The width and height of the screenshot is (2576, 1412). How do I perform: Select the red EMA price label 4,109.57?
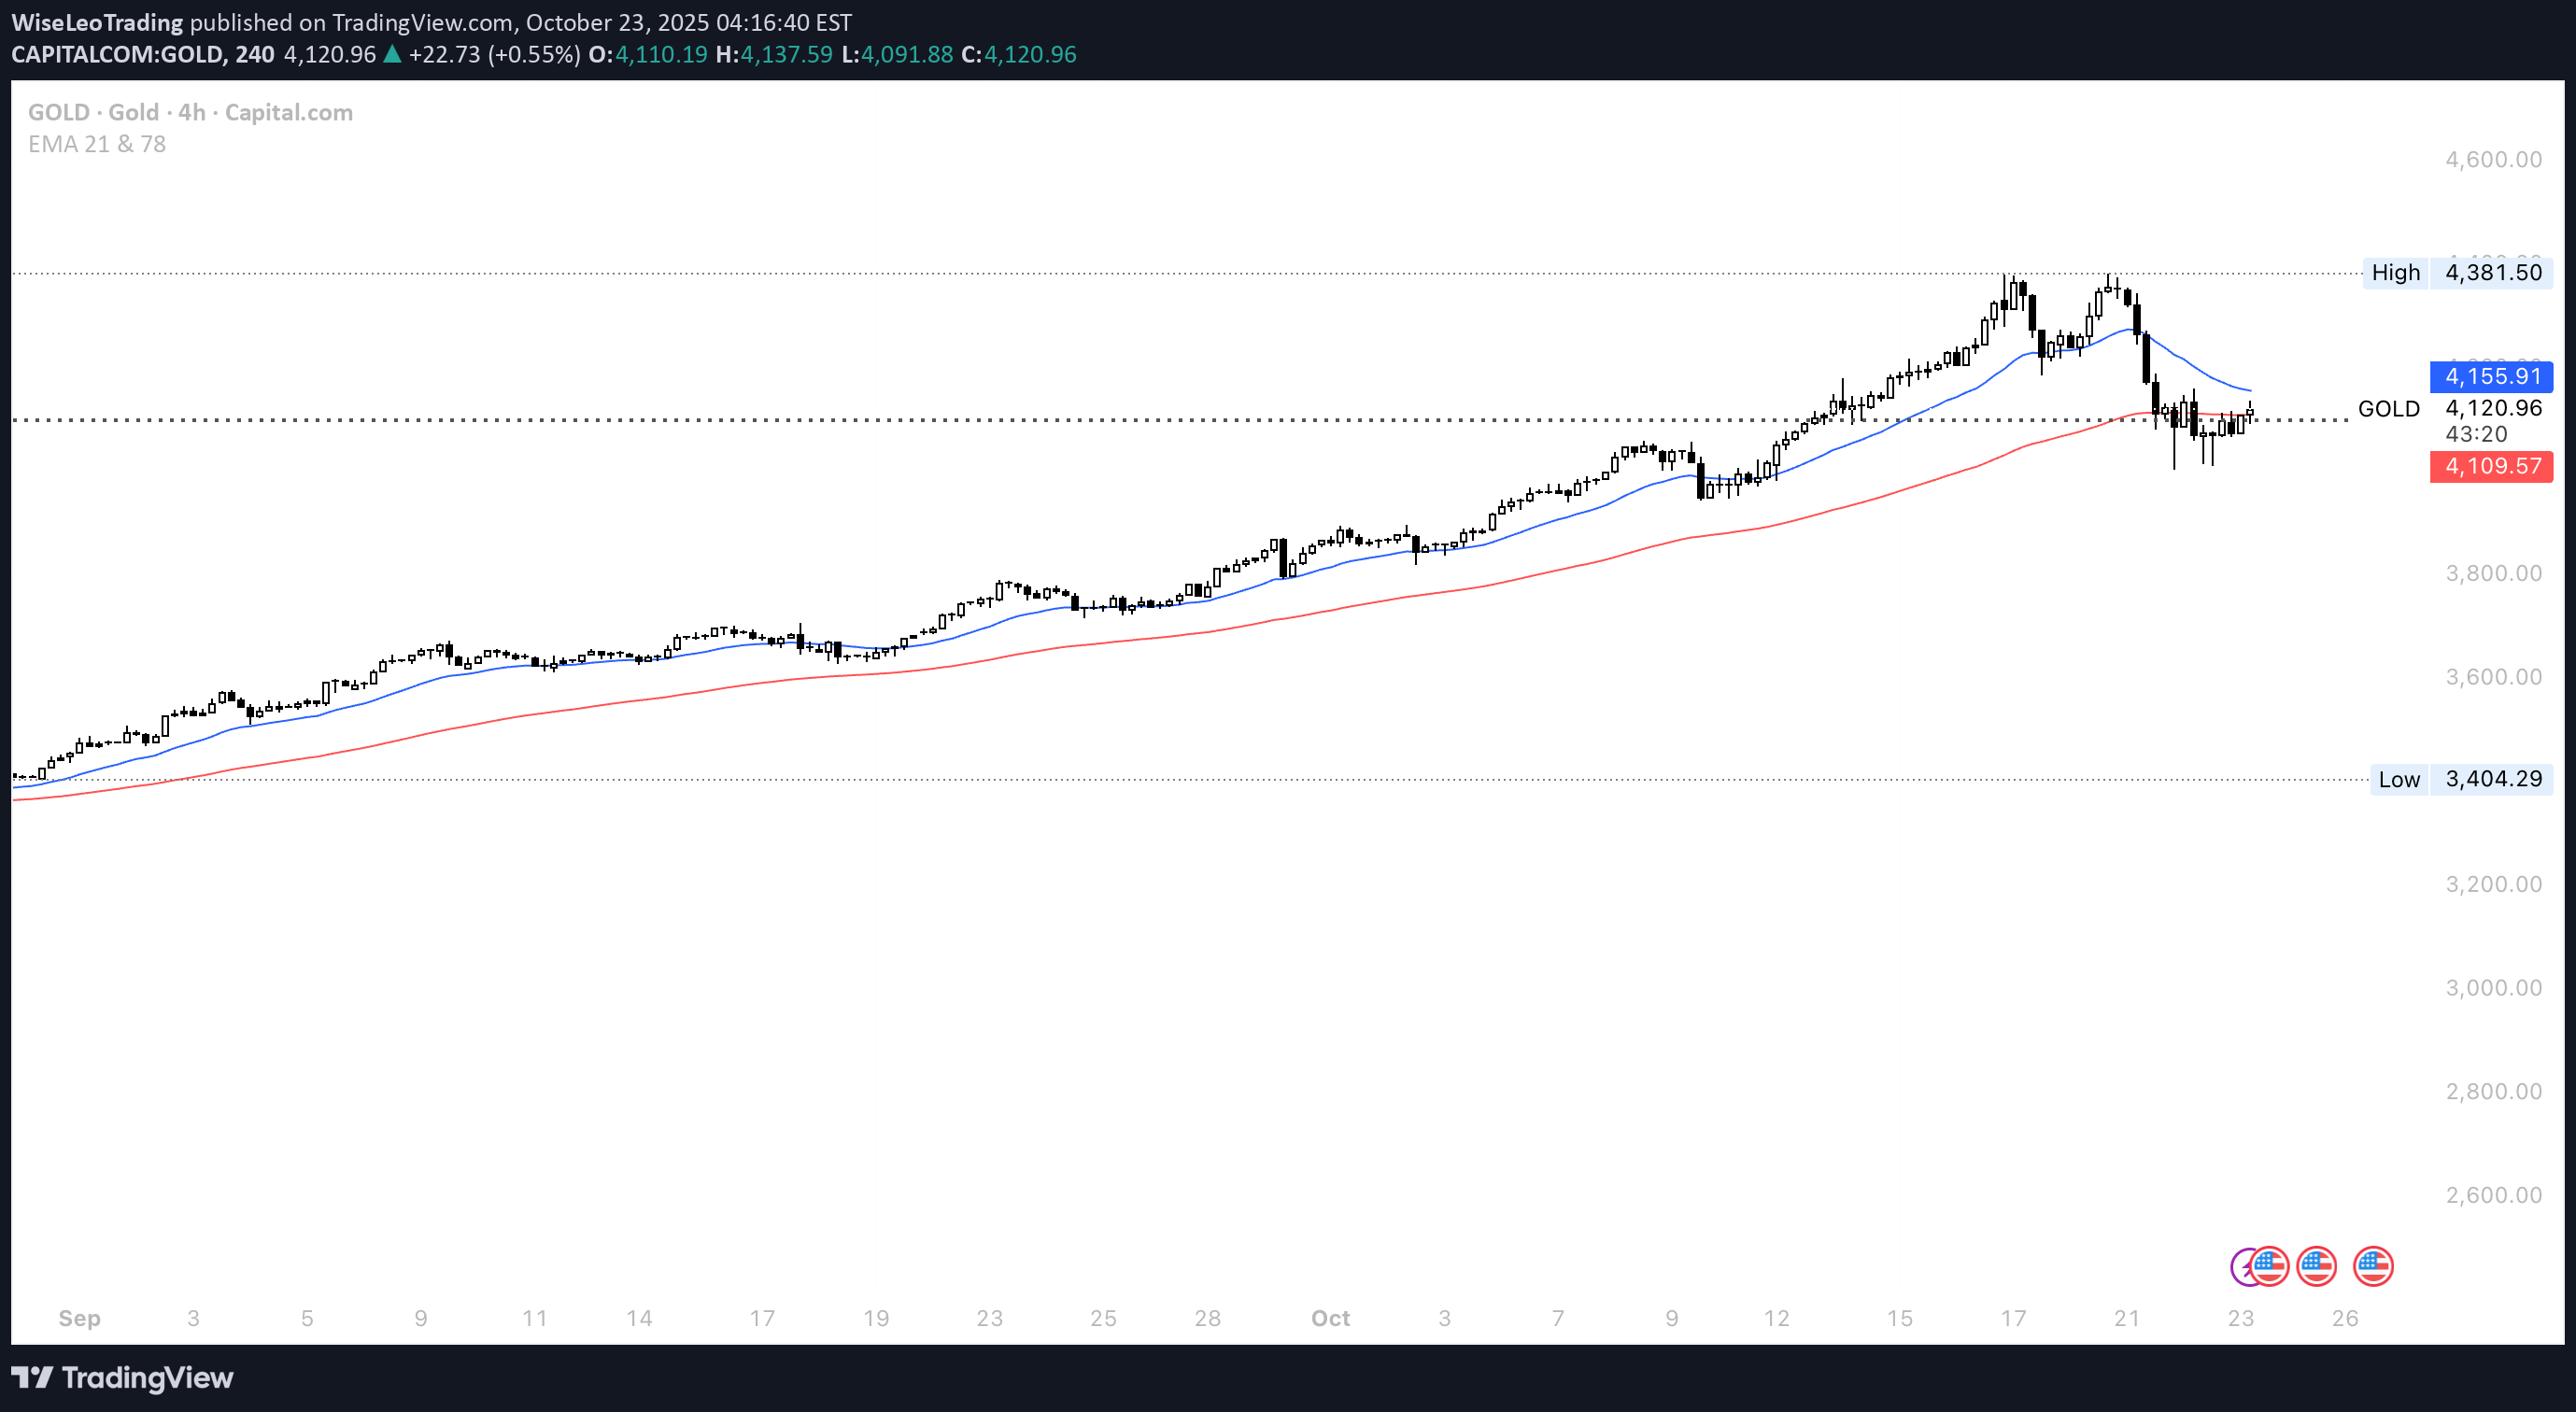pyautogui.click(x=2491, y=466)
